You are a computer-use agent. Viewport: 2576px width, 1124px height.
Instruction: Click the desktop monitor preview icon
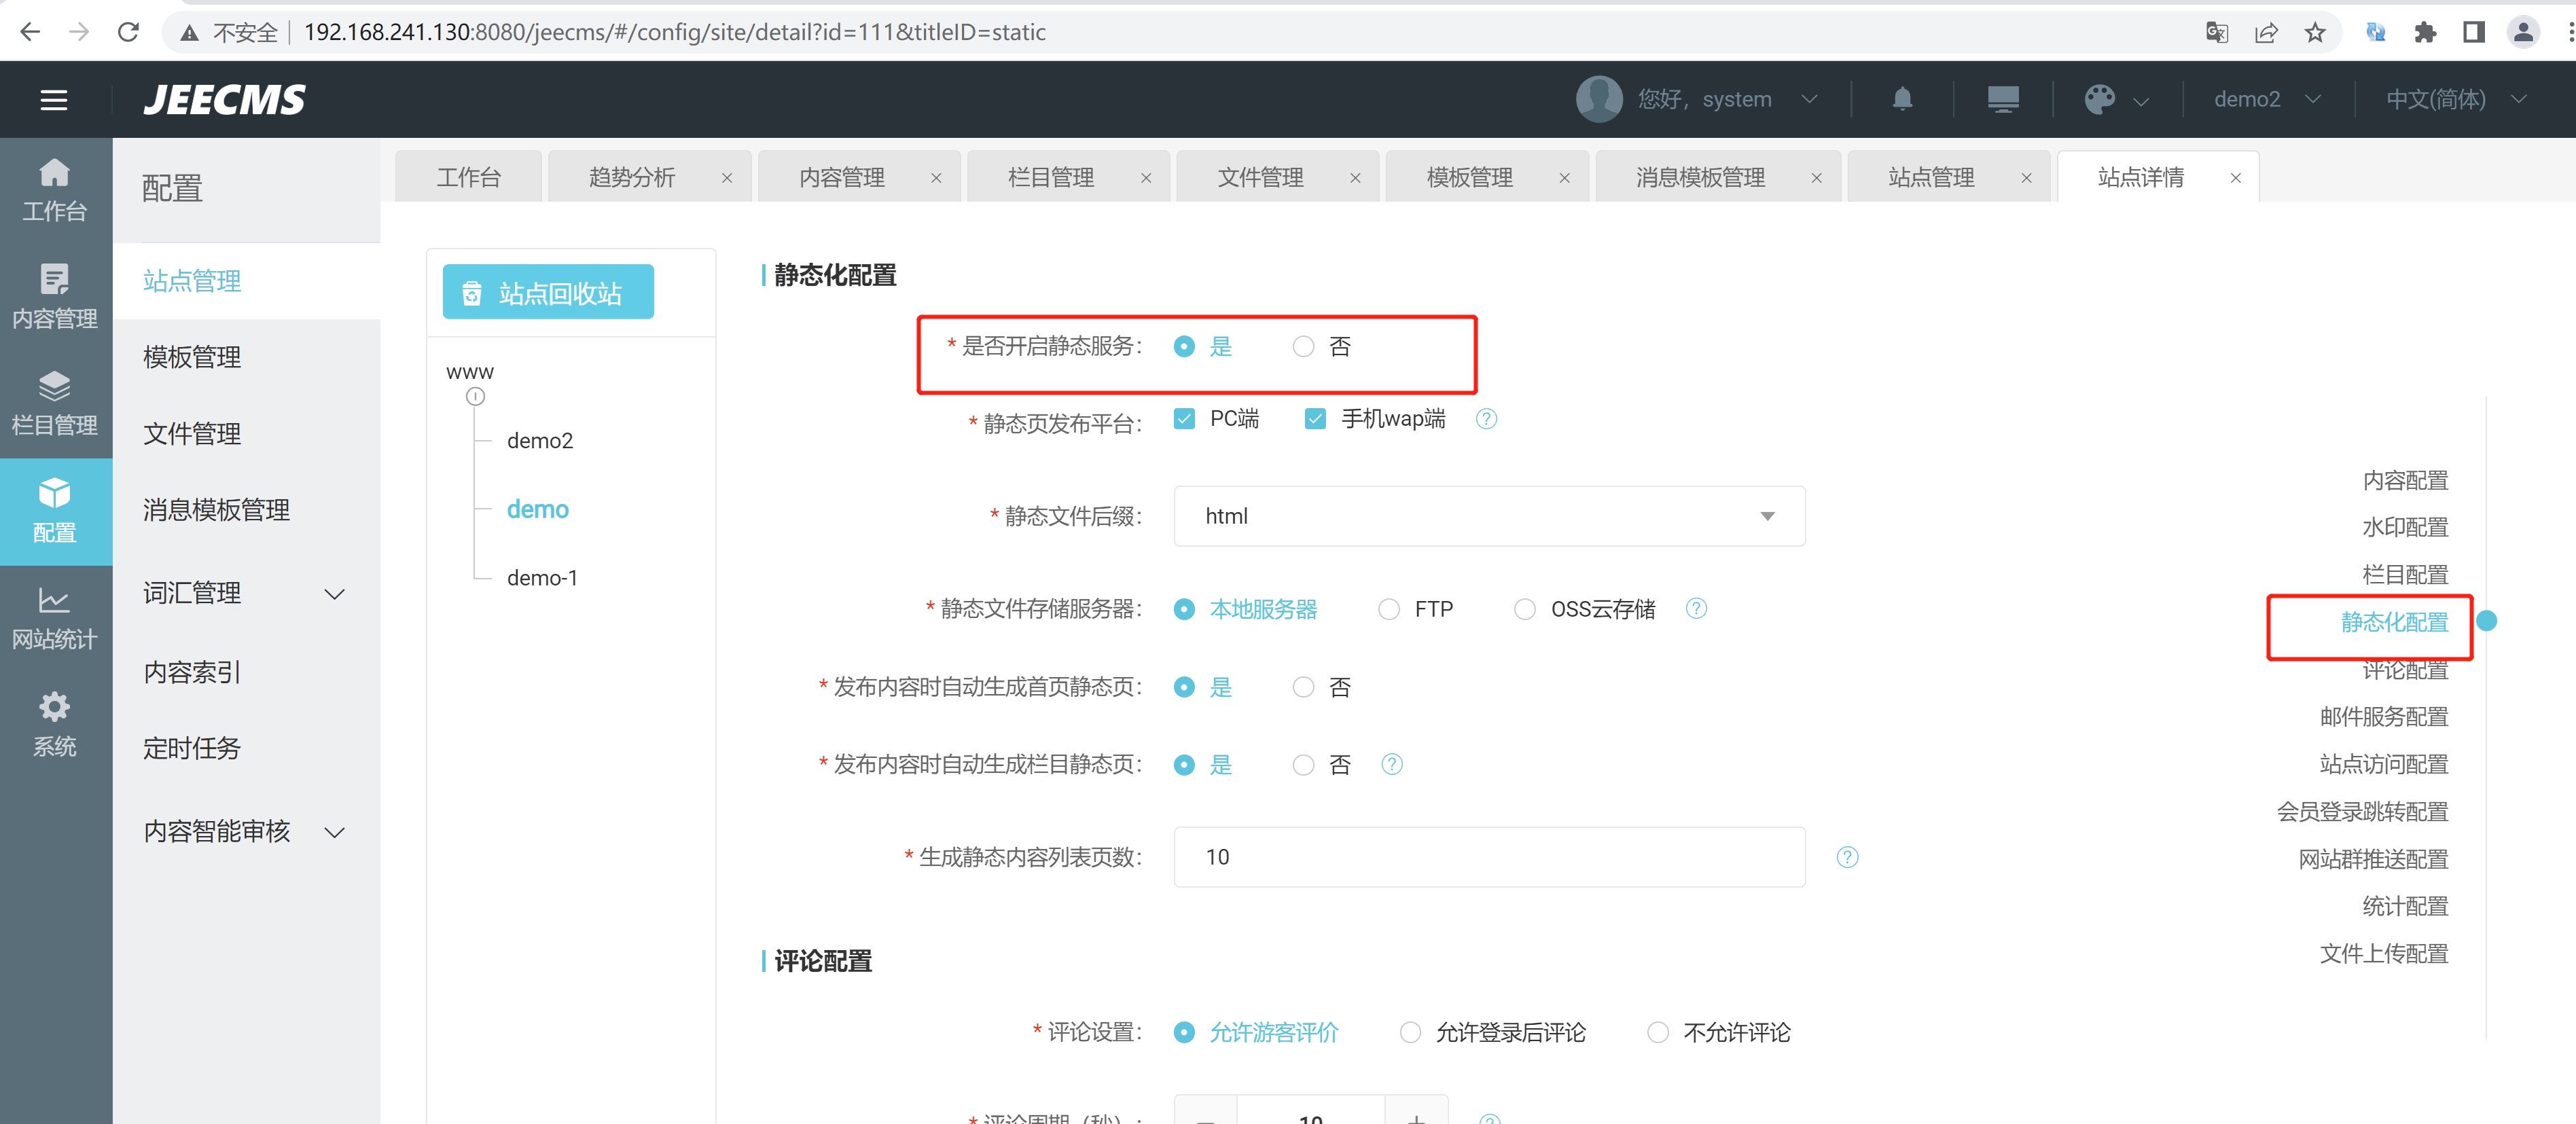click(x=2002, y=99)
